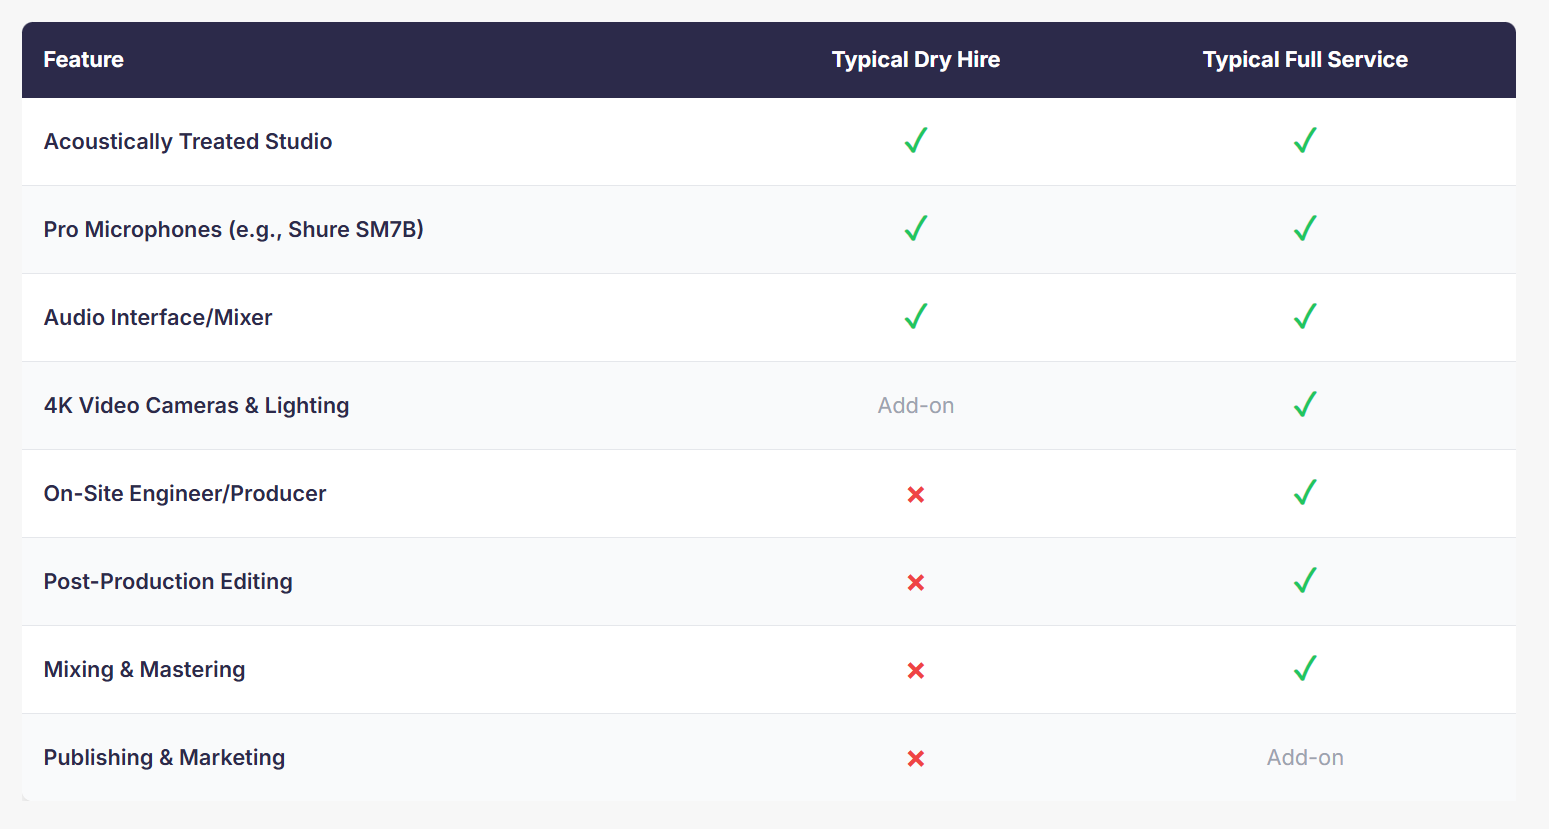1549x829 pixels.
Task: Click the Typical Full Service column header
Action: 1305,60
